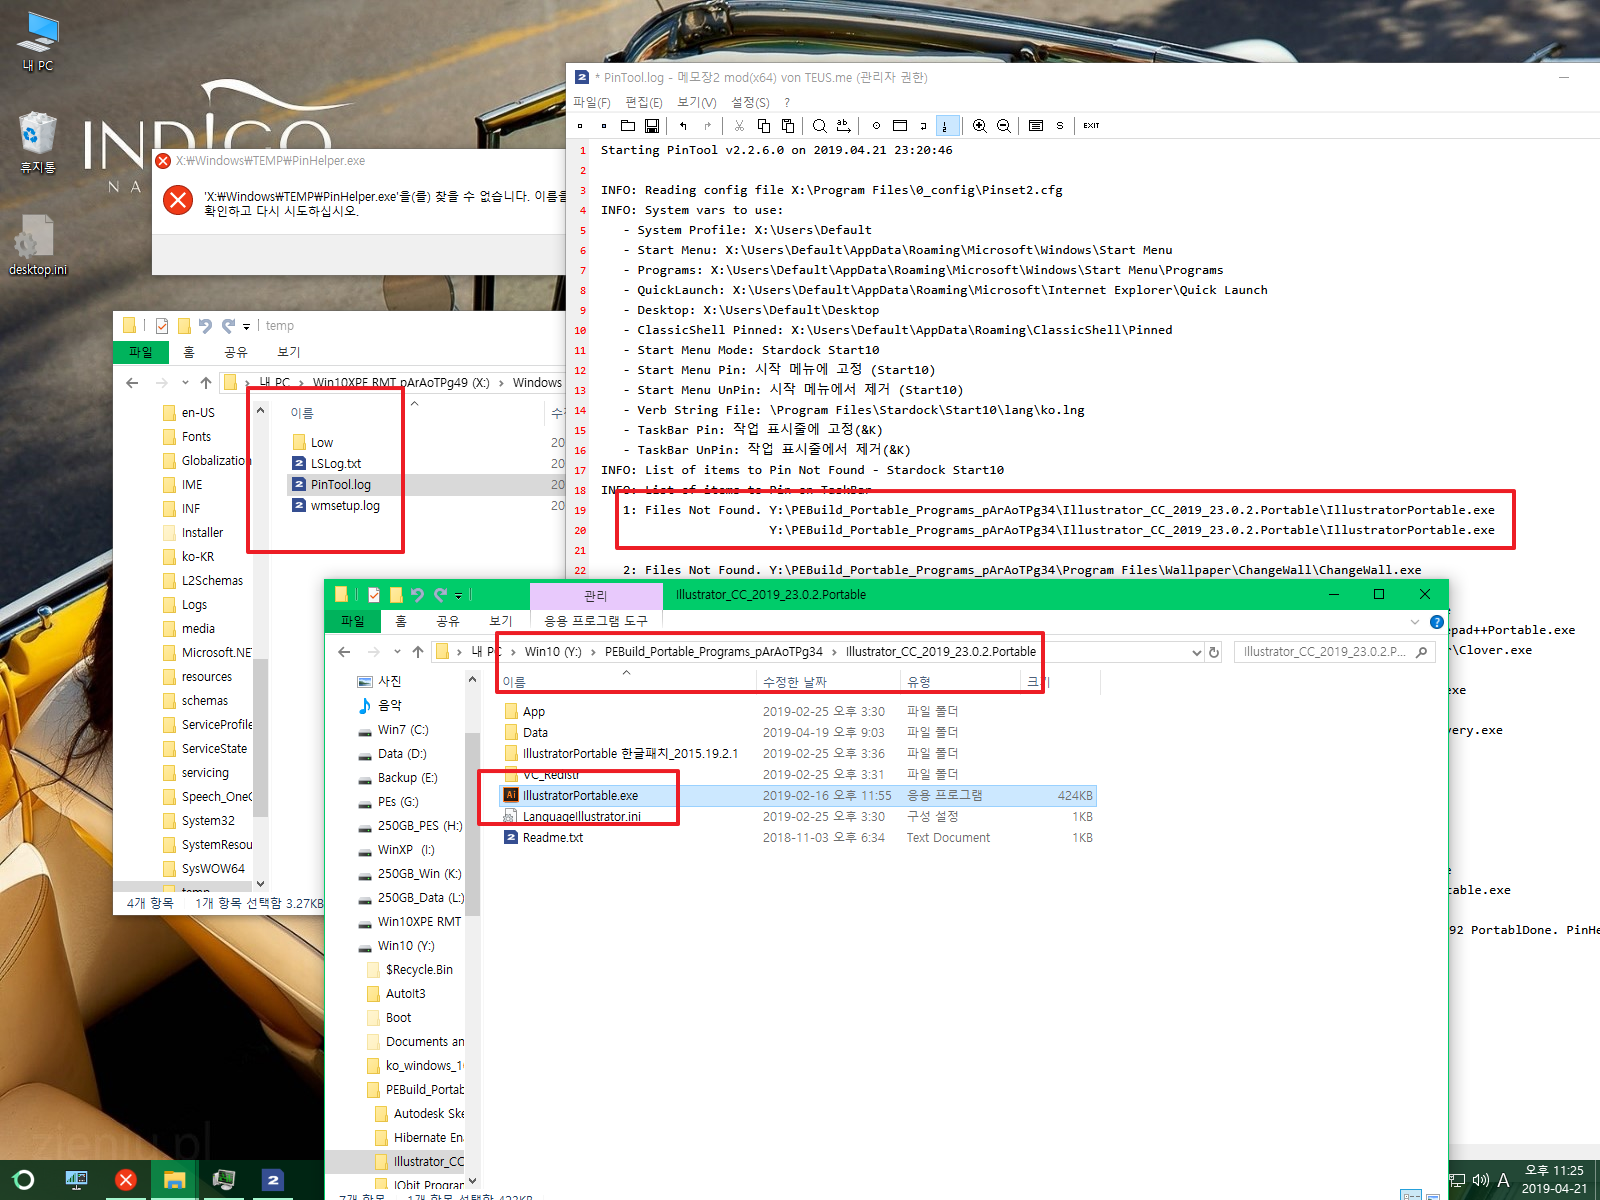Click breadcrumb chevron after Win10 (Y:)
The width and height of the screenshot is (1600, 1200).
tap(593, 652)
